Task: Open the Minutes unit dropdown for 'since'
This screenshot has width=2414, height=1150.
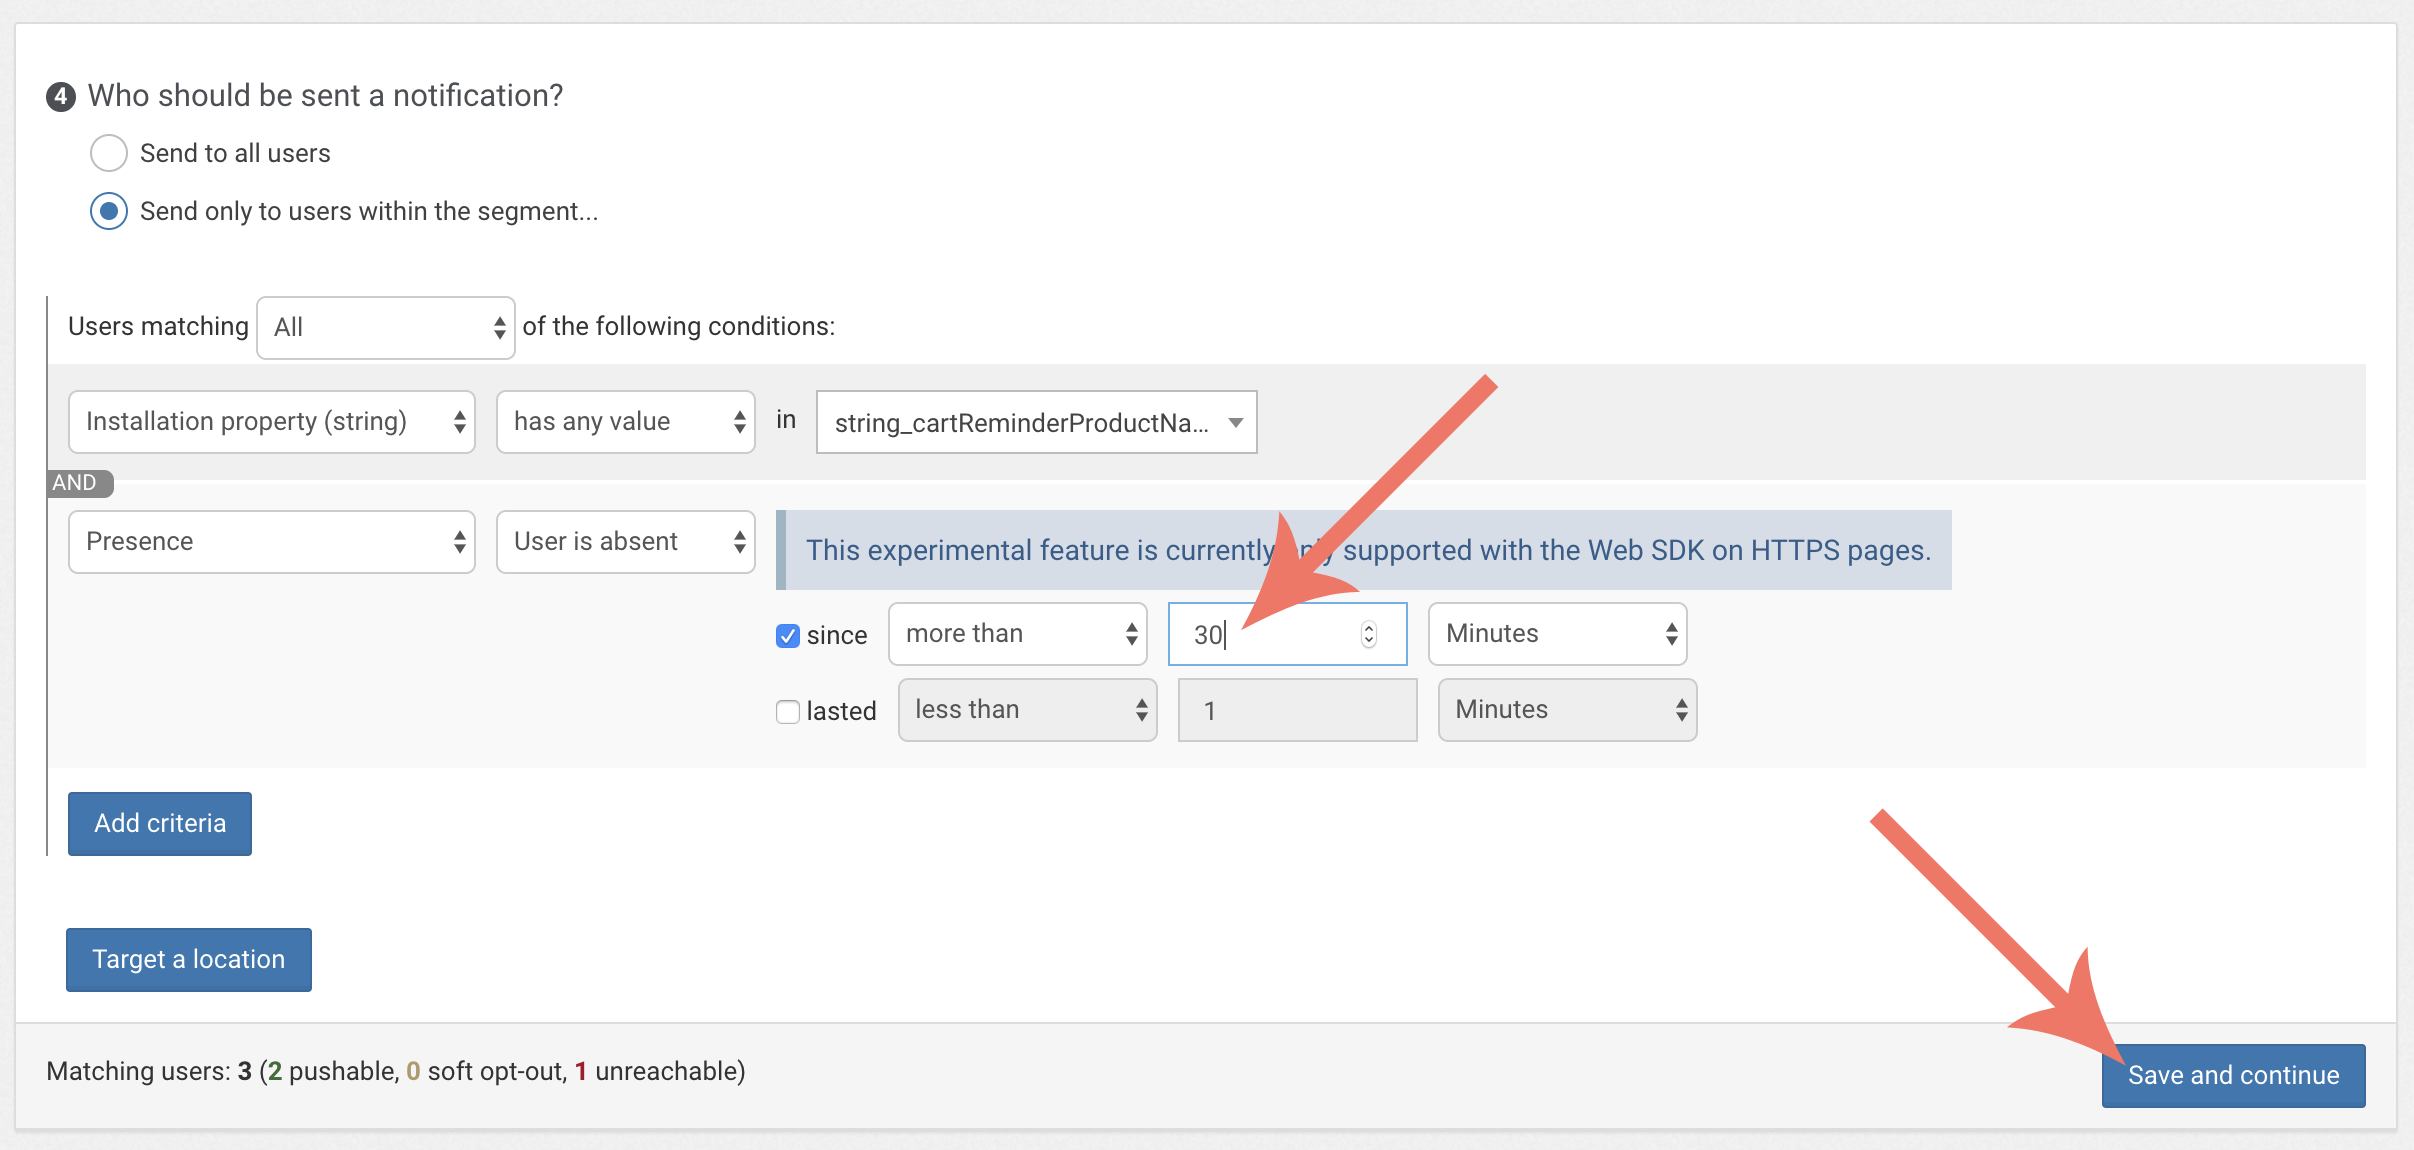Action: 1557,634
